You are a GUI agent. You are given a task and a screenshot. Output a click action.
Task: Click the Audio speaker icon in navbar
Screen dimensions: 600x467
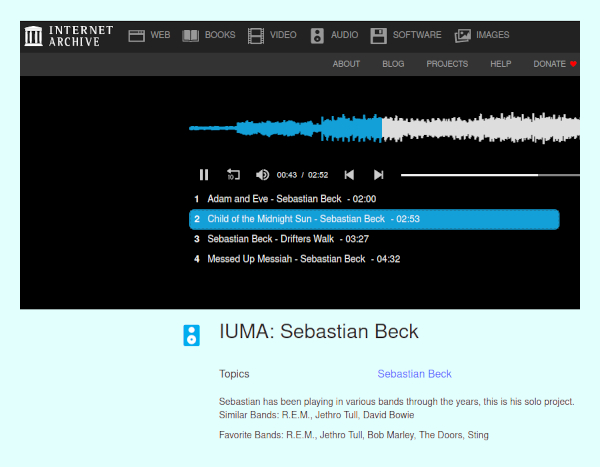tap(317, 36)
